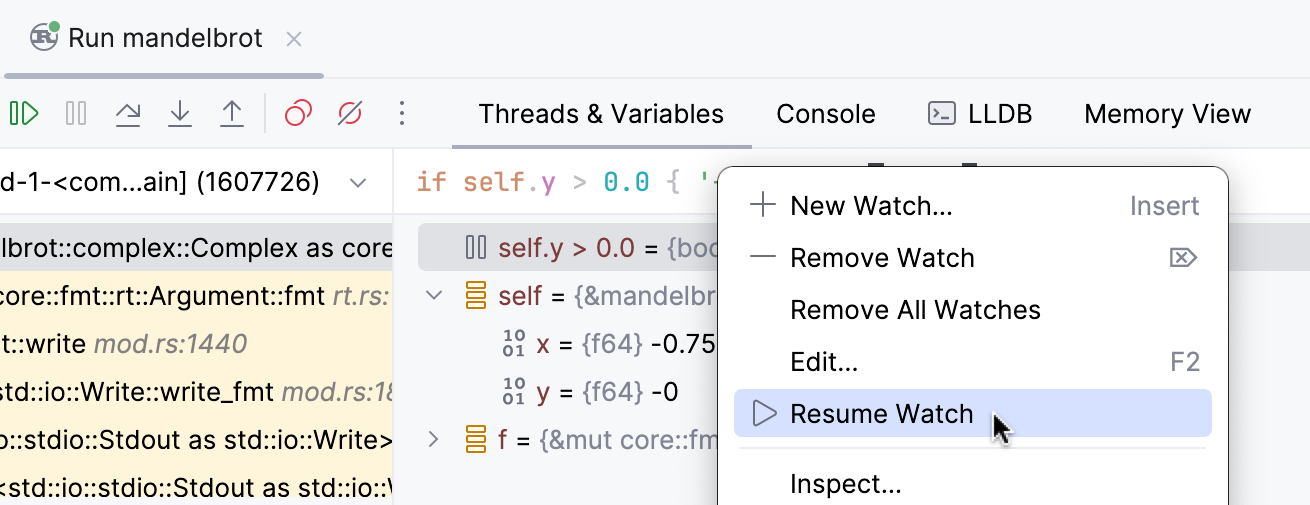The image size is (1310, 505).
Task: Close the Run mandelbrot tab
Action: (x=294, y=40)
